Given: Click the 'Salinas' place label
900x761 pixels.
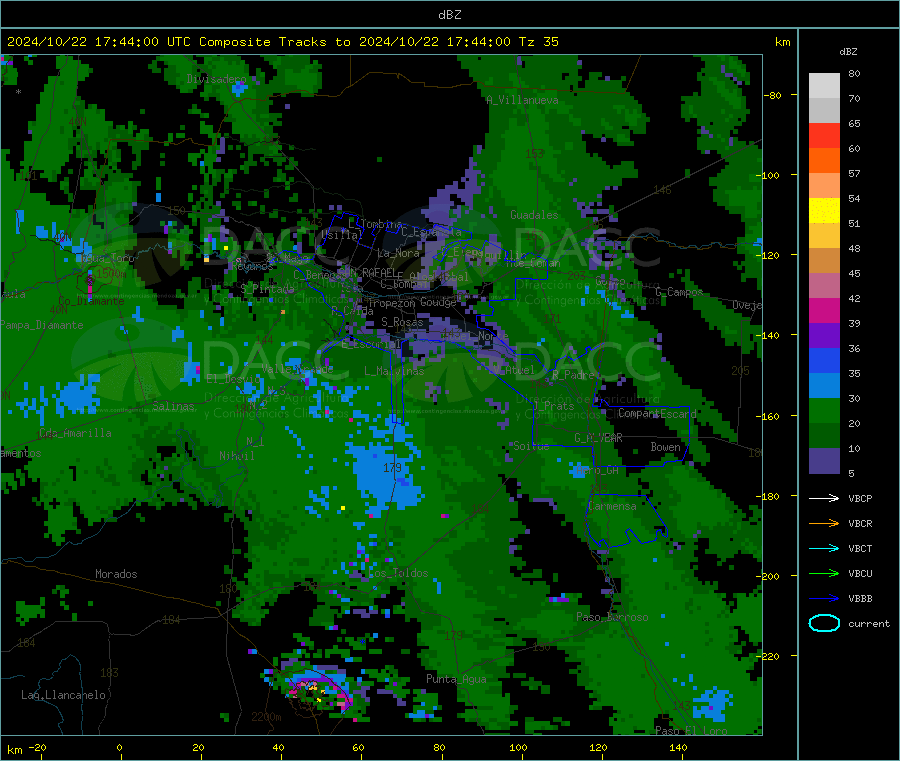Looking at the screenshot, I should pyautogui.click(x=173, y=406).
